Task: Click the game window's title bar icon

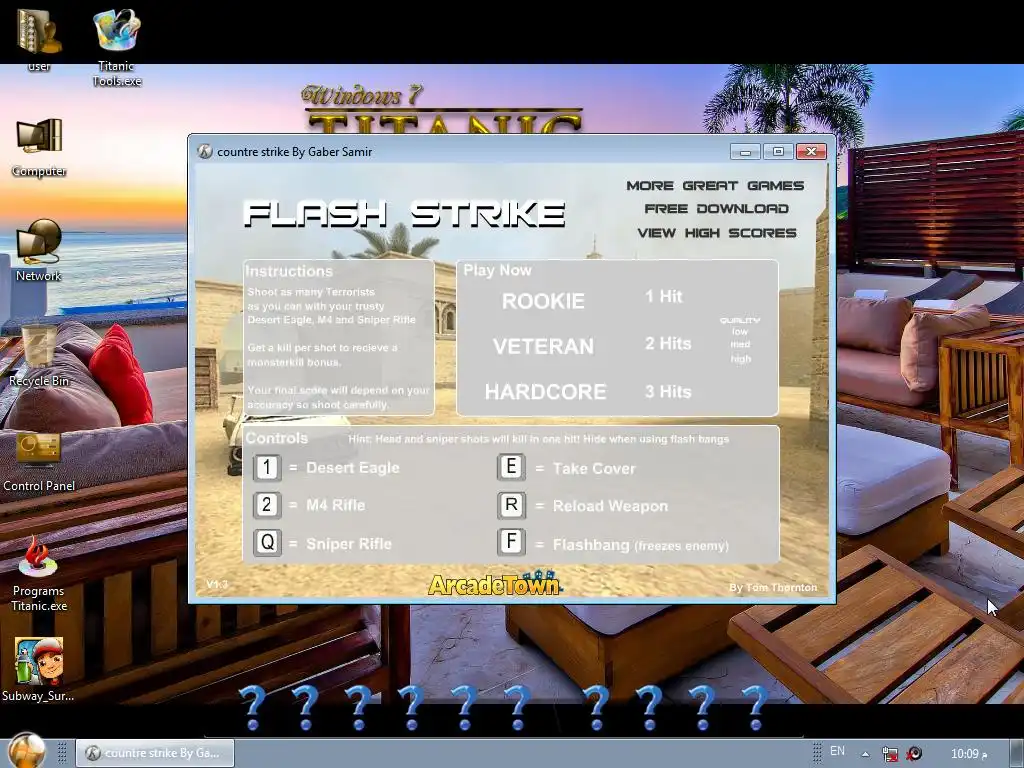Action: tap(204, 152)
